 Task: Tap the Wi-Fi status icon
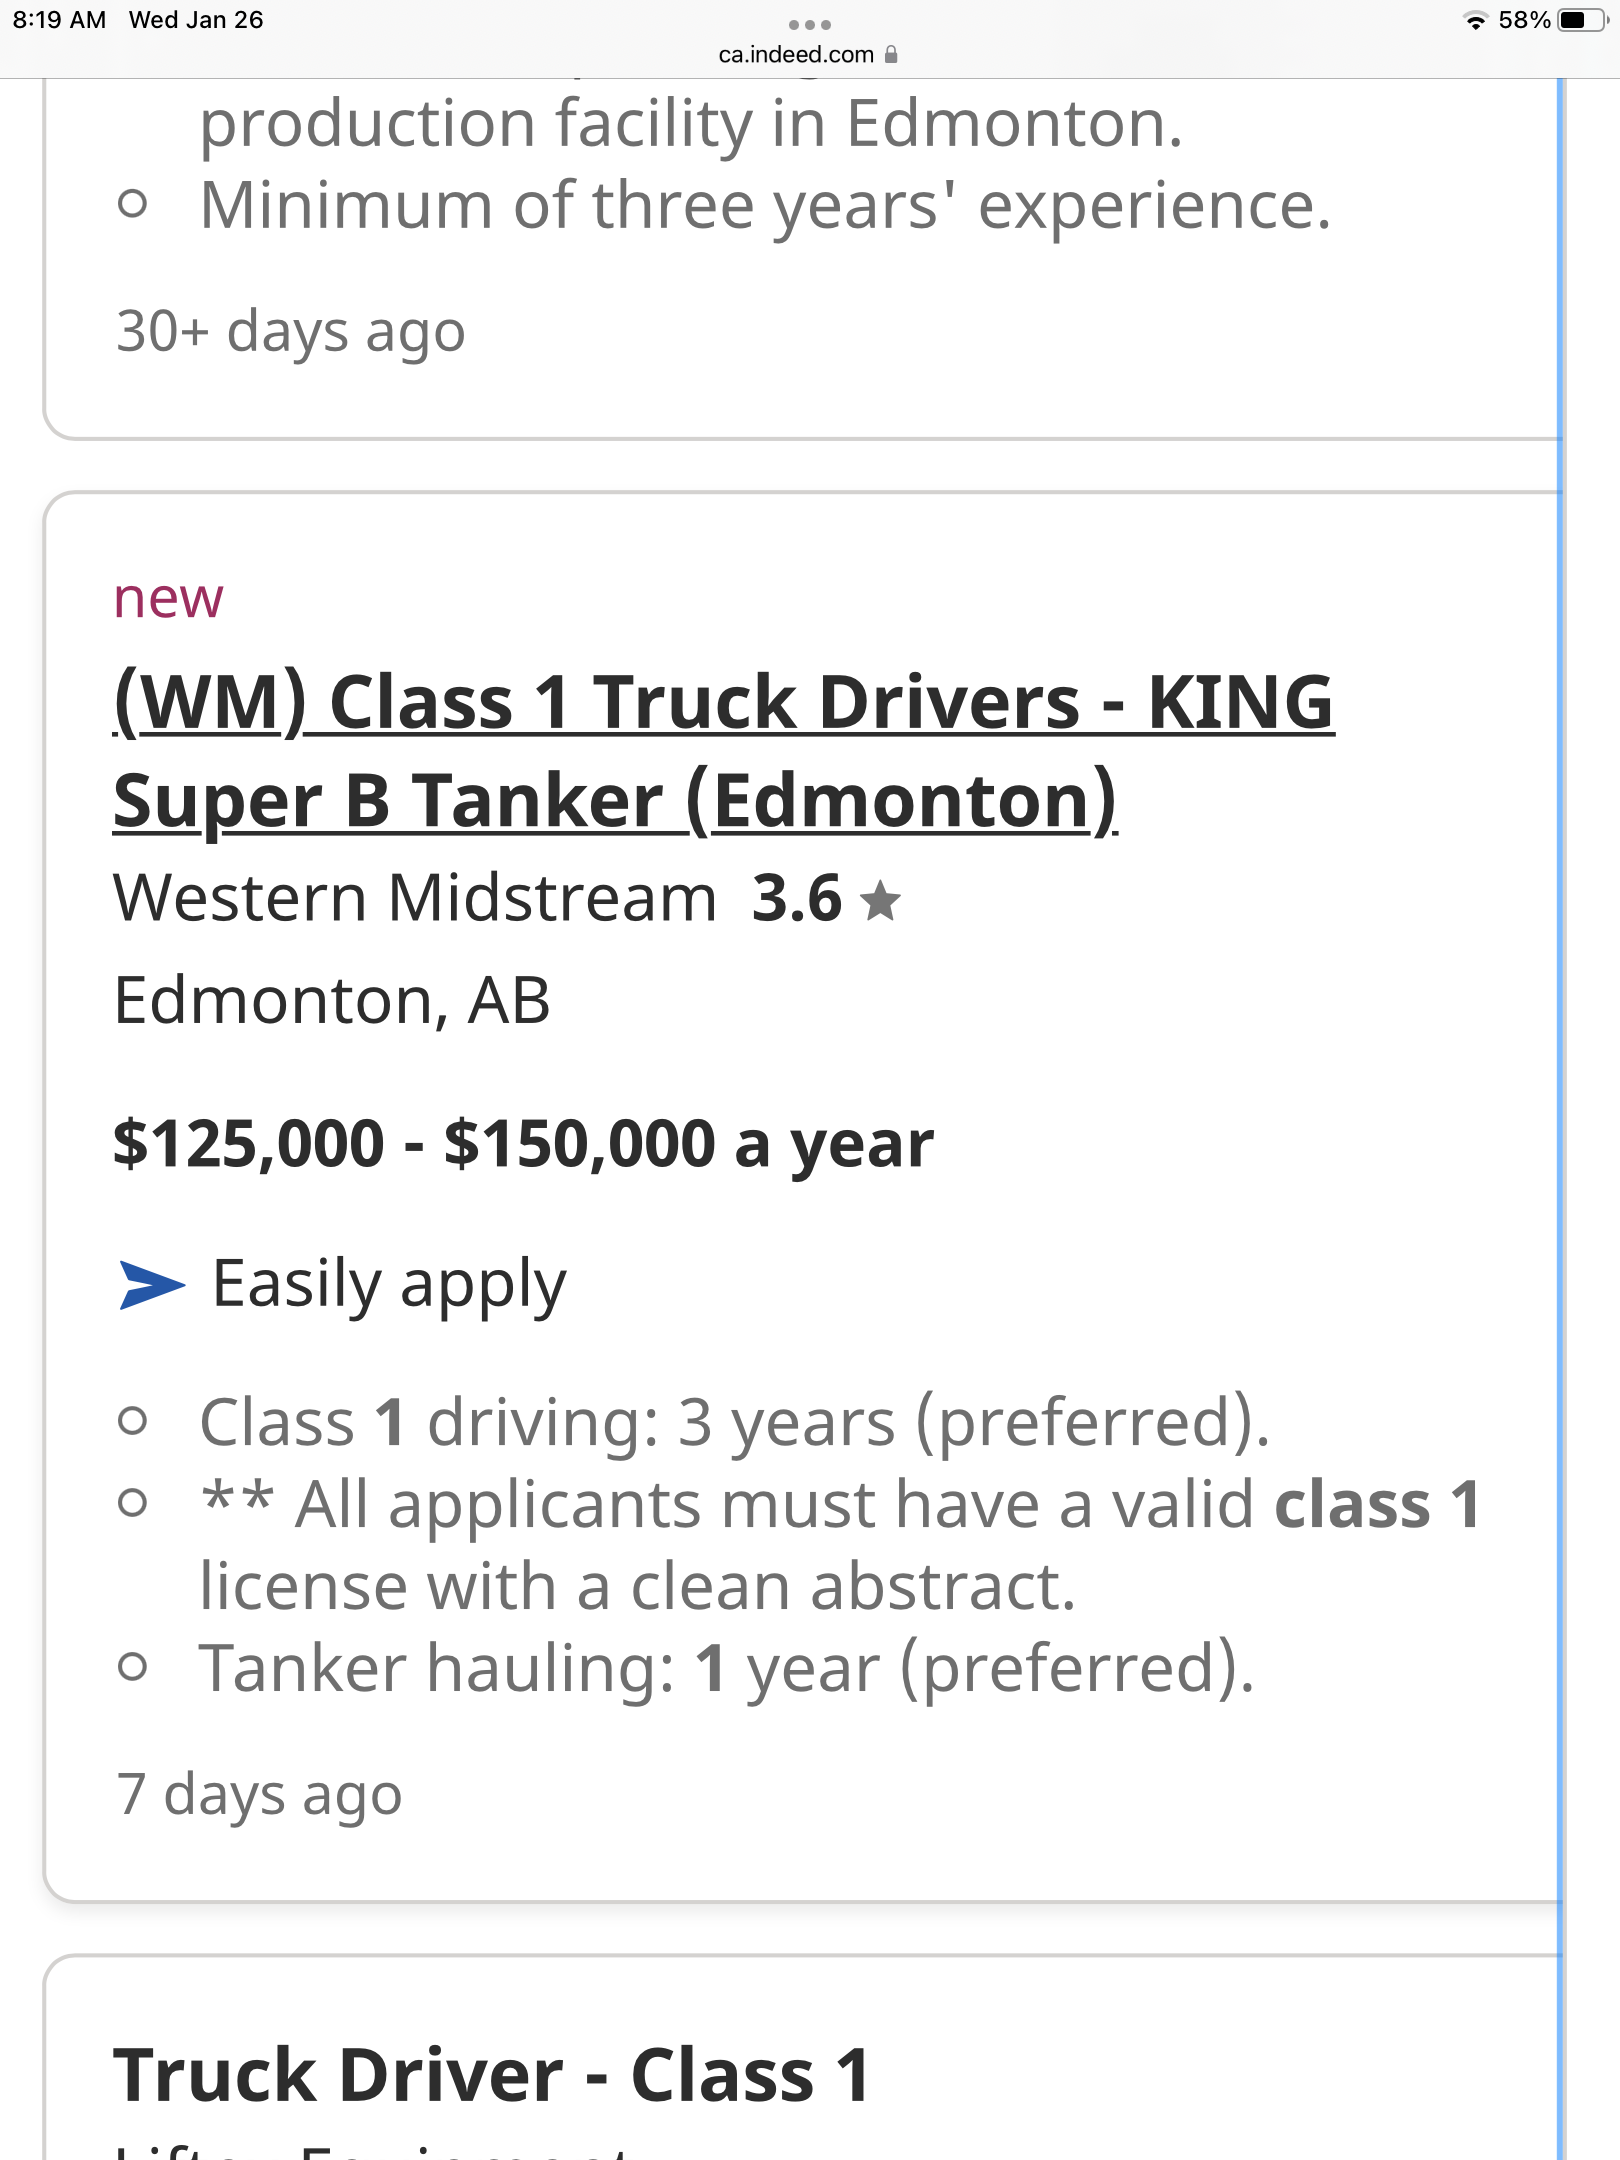click(x=1475, y=21)
